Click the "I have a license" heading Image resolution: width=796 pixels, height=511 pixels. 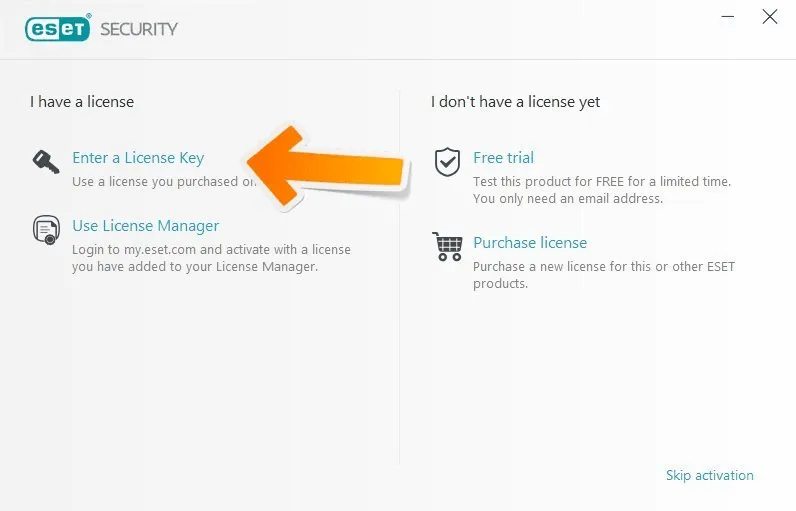click(82, 101)
